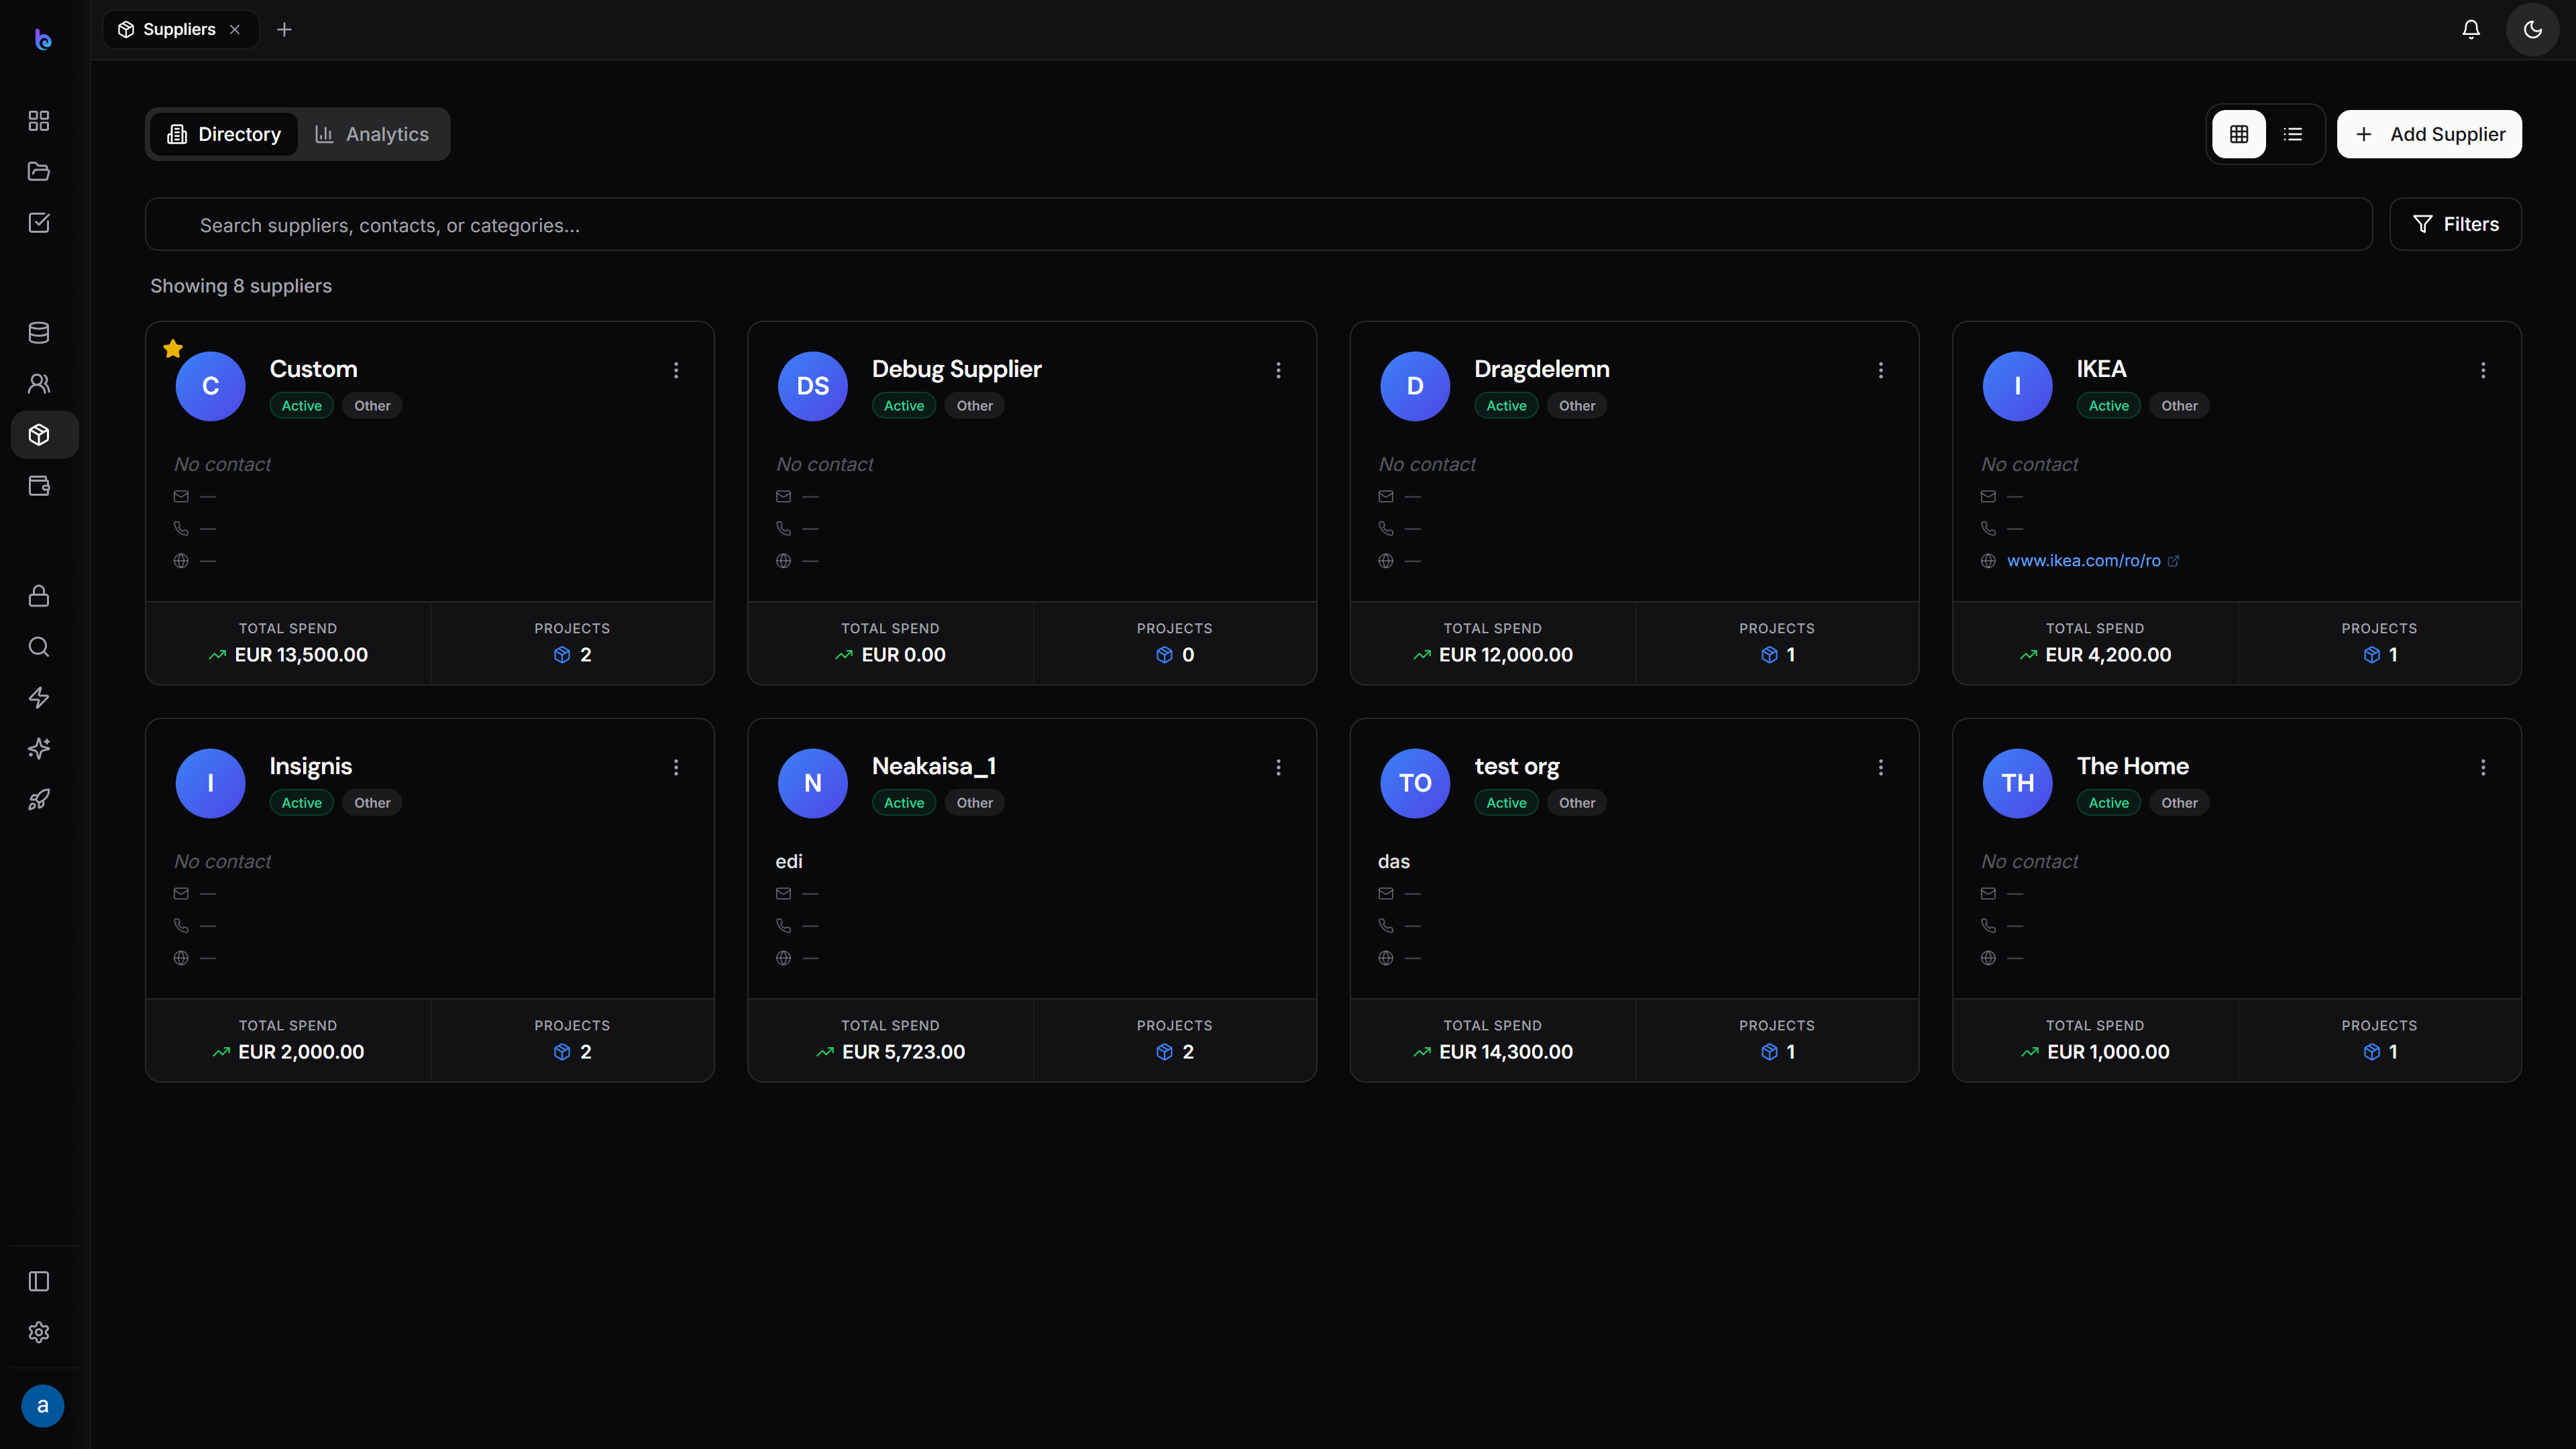Click the DS avatar of Debug Supplier
This screenshot has height=1449, width=2576.
point(813,386)
